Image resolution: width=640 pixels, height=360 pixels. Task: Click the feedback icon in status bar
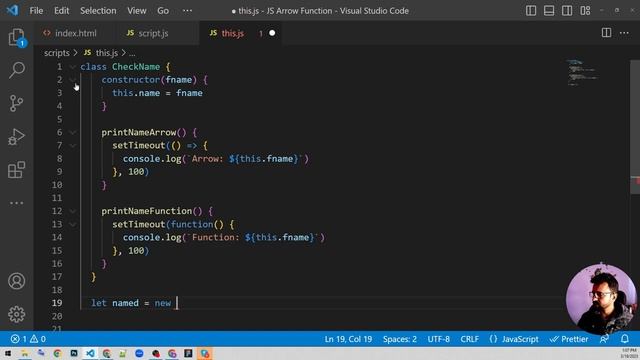coord(604,339)
